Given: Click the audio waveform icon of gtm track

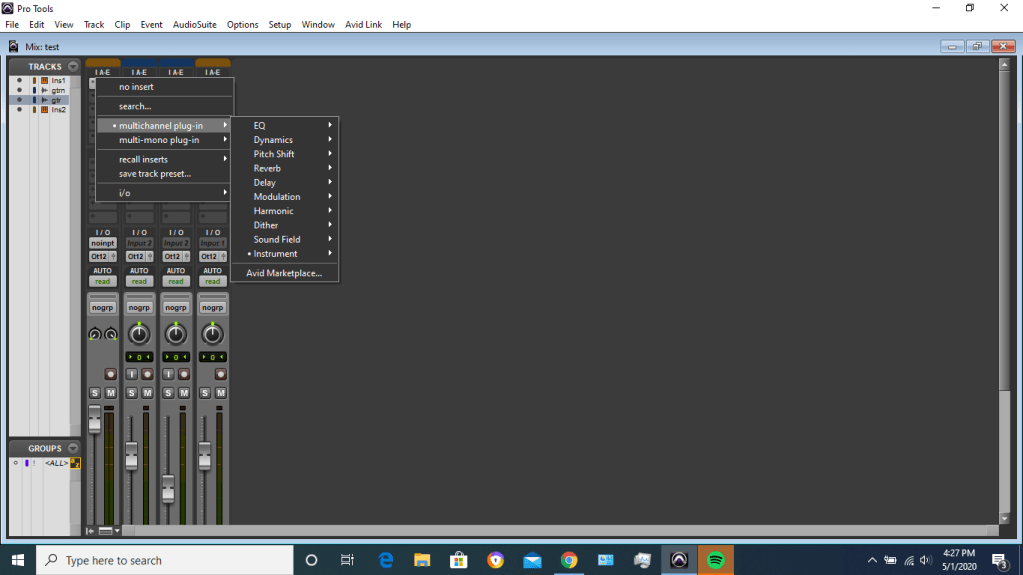Looking at the screenshot, I should (x=45, y=90).
